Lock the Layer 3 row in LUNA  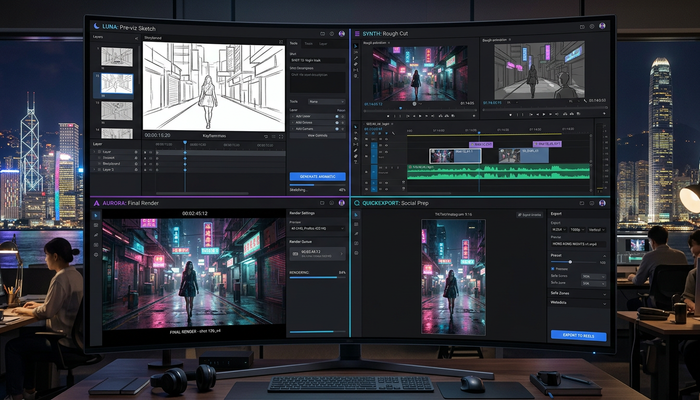(x=136, y=170)
